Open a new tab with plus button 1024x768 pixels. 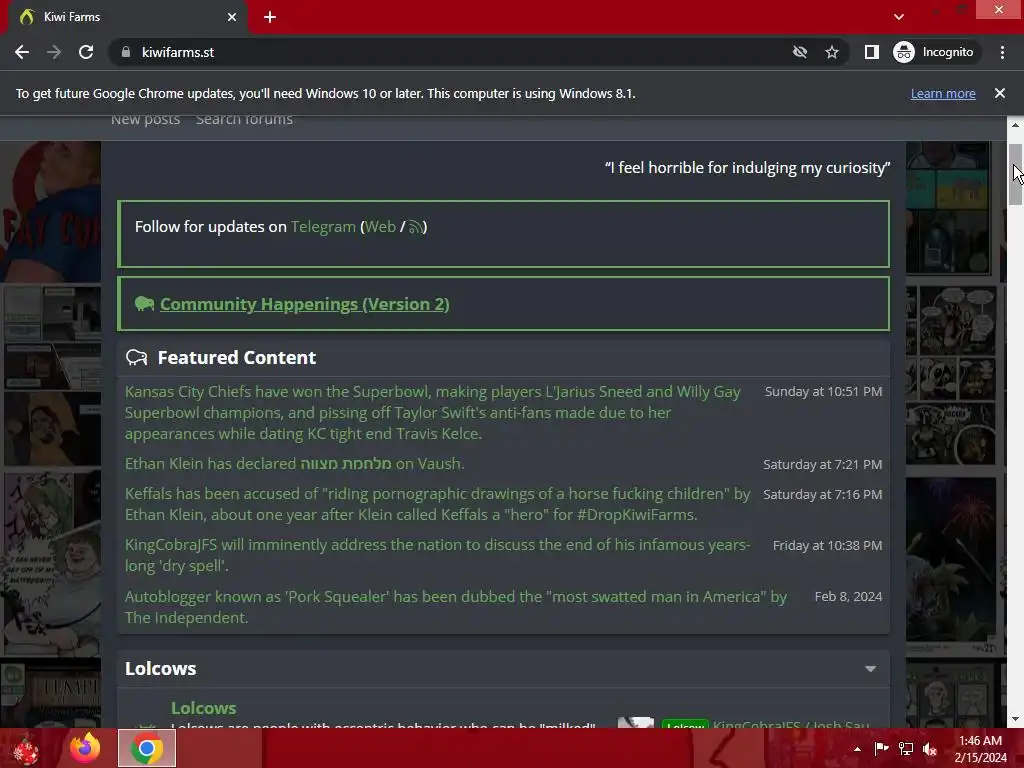point(270,18)
